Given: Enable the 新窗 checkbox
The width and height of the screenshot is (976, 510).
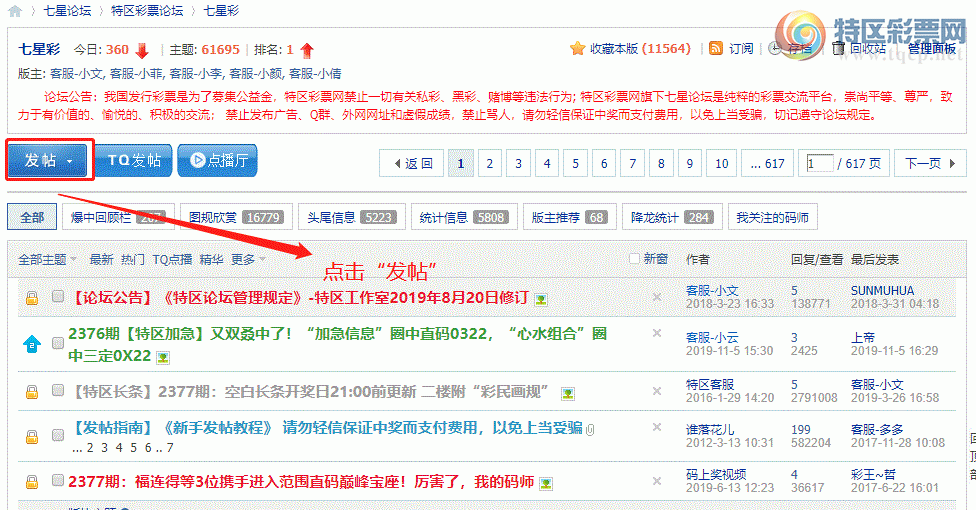Looking at the screenshot, I should pos(634,258).
